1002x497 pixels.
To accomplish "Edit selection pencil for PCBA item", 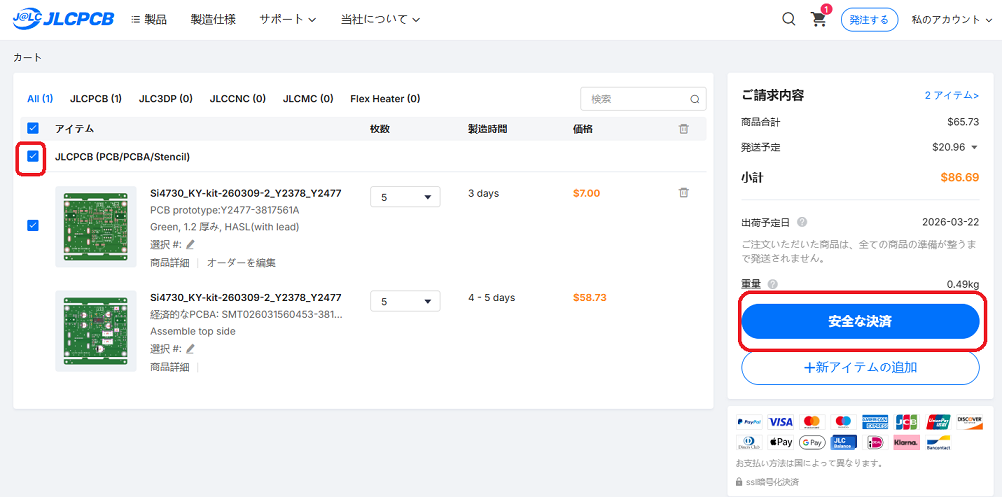I will point(190,349).
